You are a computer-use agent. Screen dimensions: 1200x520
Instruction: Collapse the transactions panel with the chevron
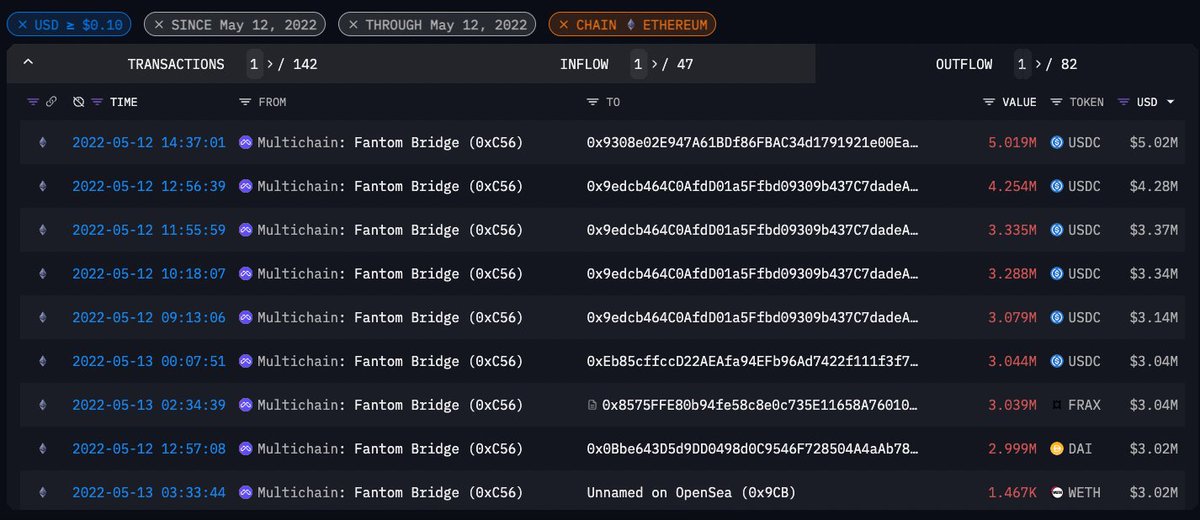pyautogui.click(x=27, y=63)
